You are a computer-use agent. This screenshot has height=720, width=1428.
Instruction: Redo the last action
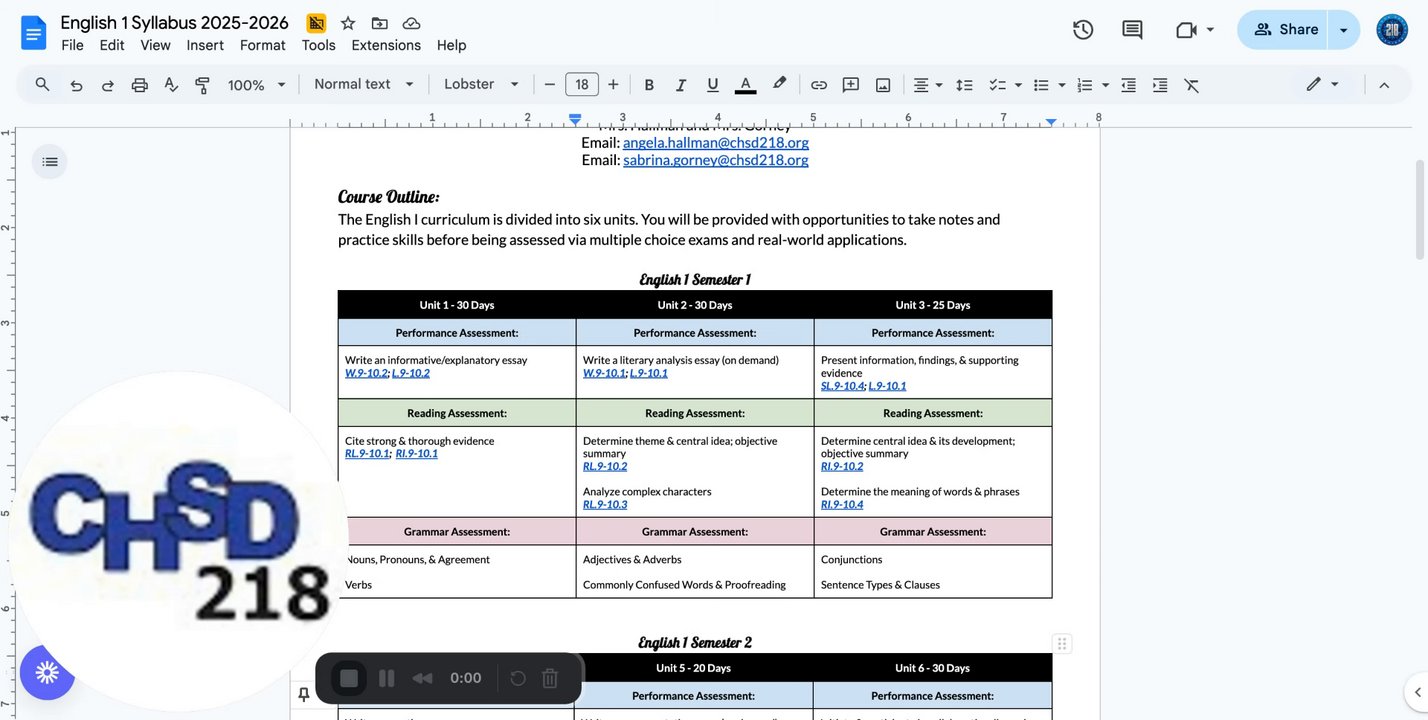(x=108, y=85)
